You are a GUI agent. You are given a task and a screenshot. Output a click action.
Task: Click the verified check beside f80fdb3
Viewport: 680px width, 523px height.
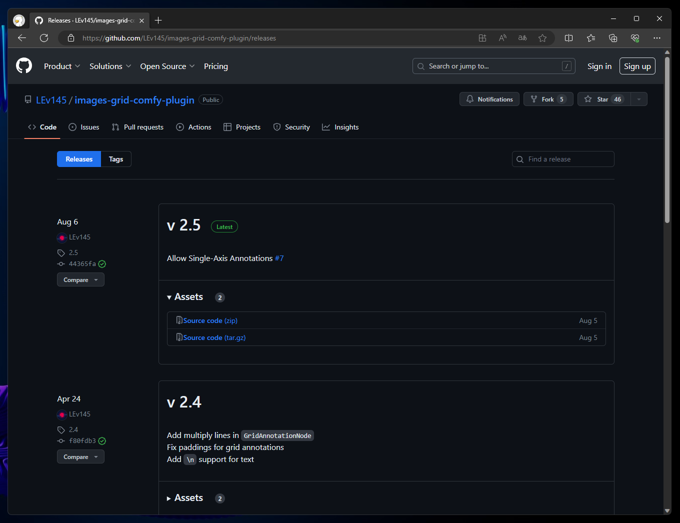(102, 441)
